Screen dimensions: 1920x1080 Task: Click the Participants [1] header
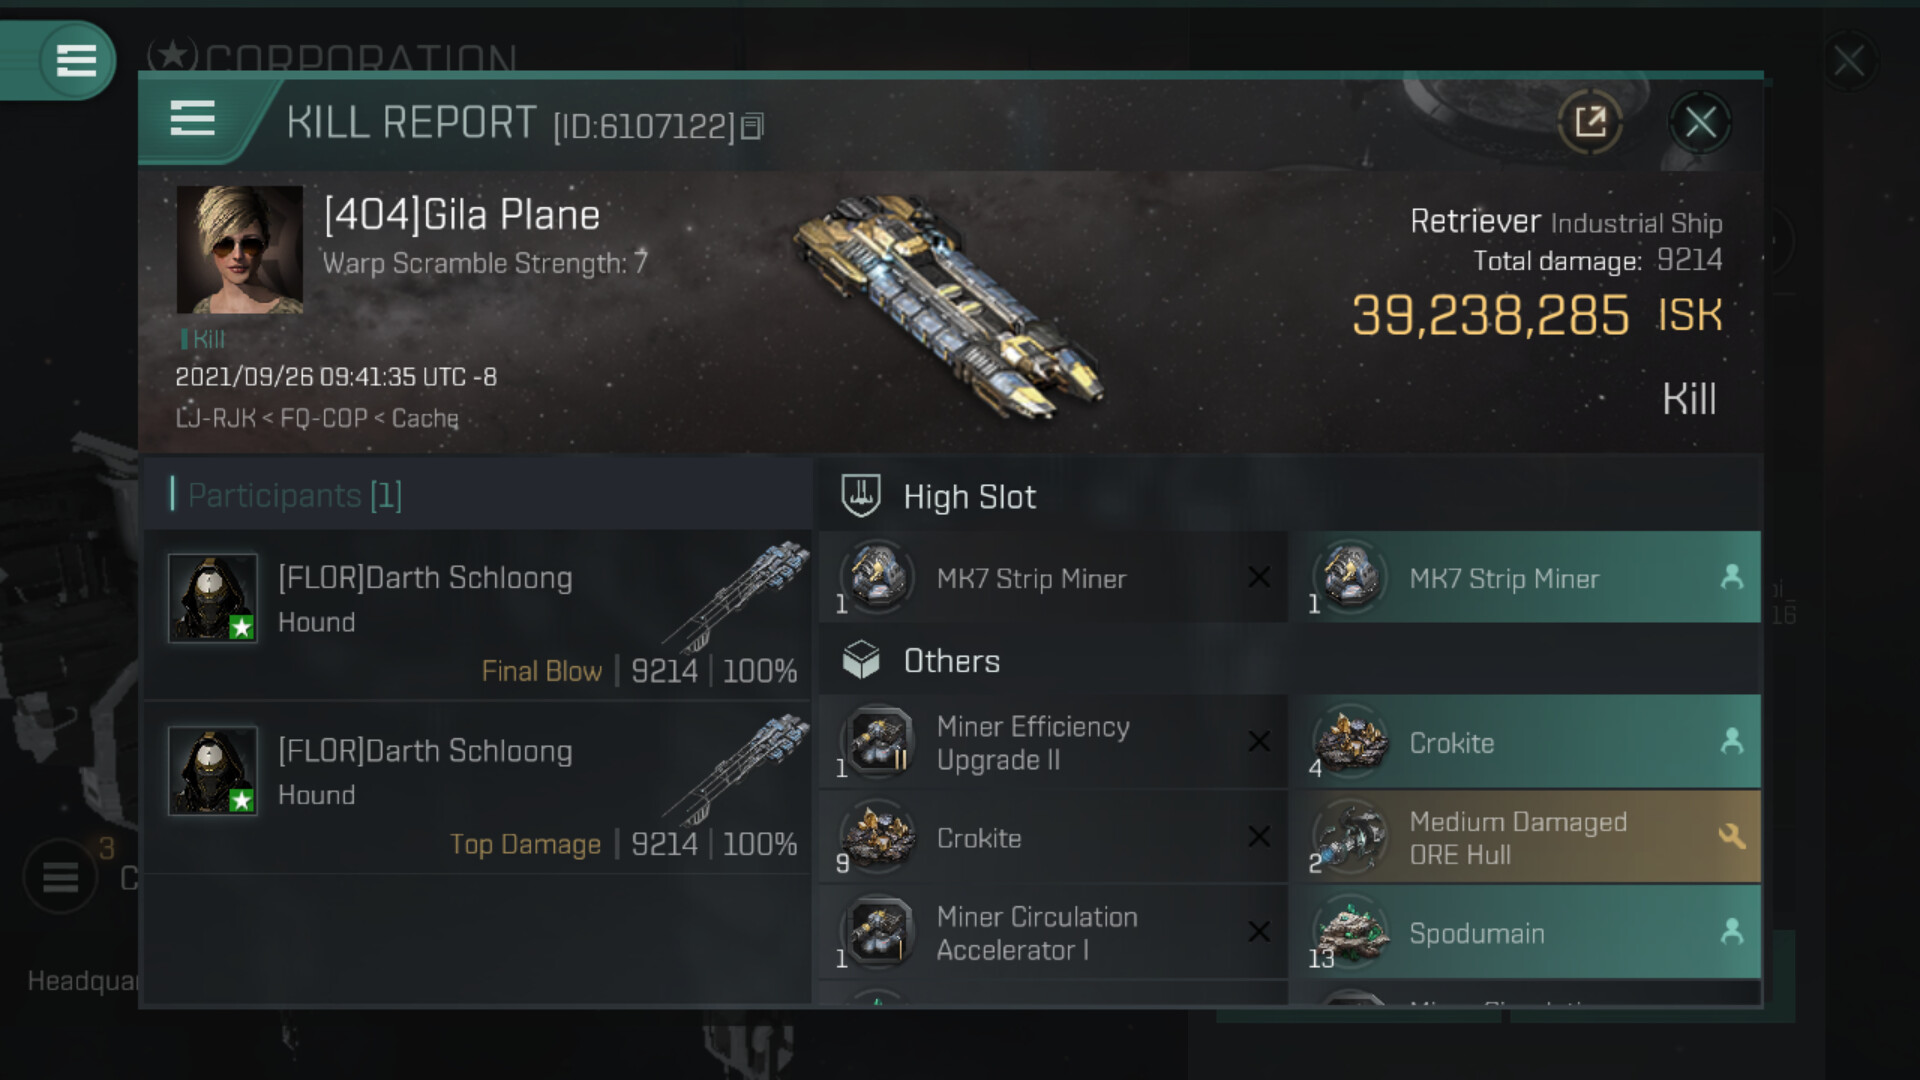(295, 495)
